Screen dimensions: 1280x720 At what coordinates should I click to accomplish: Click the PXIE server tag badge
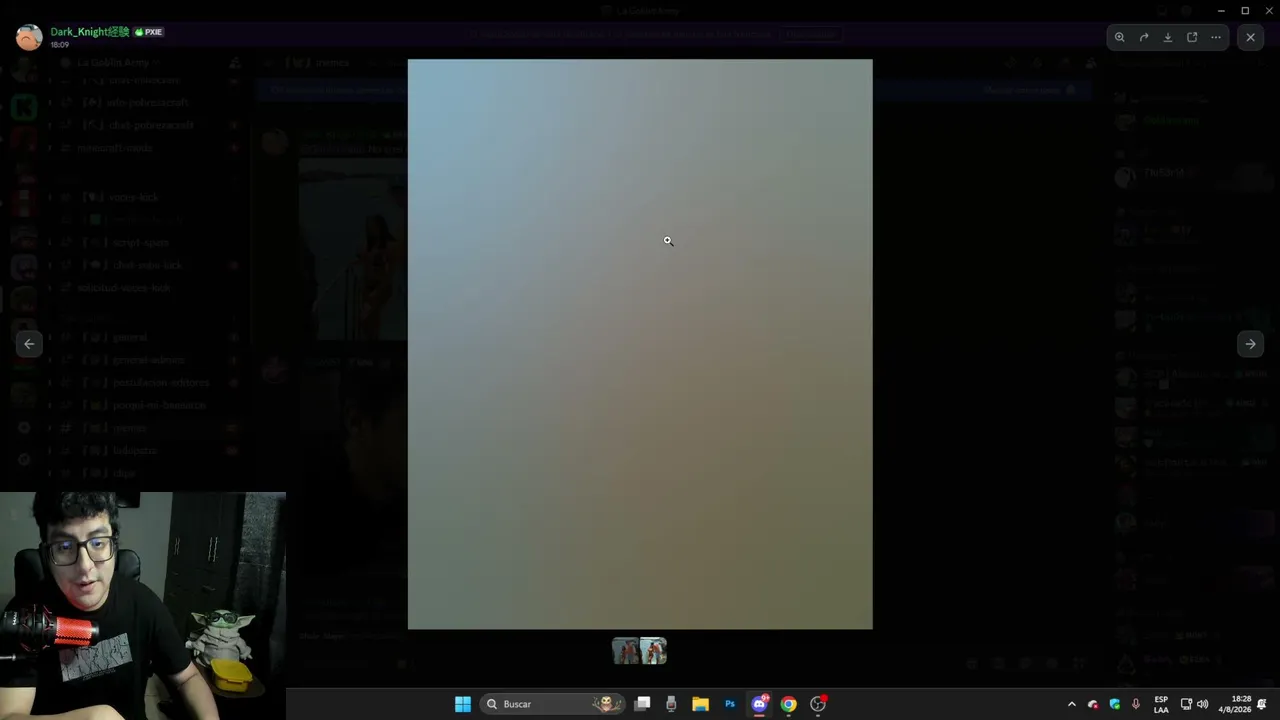149,32
